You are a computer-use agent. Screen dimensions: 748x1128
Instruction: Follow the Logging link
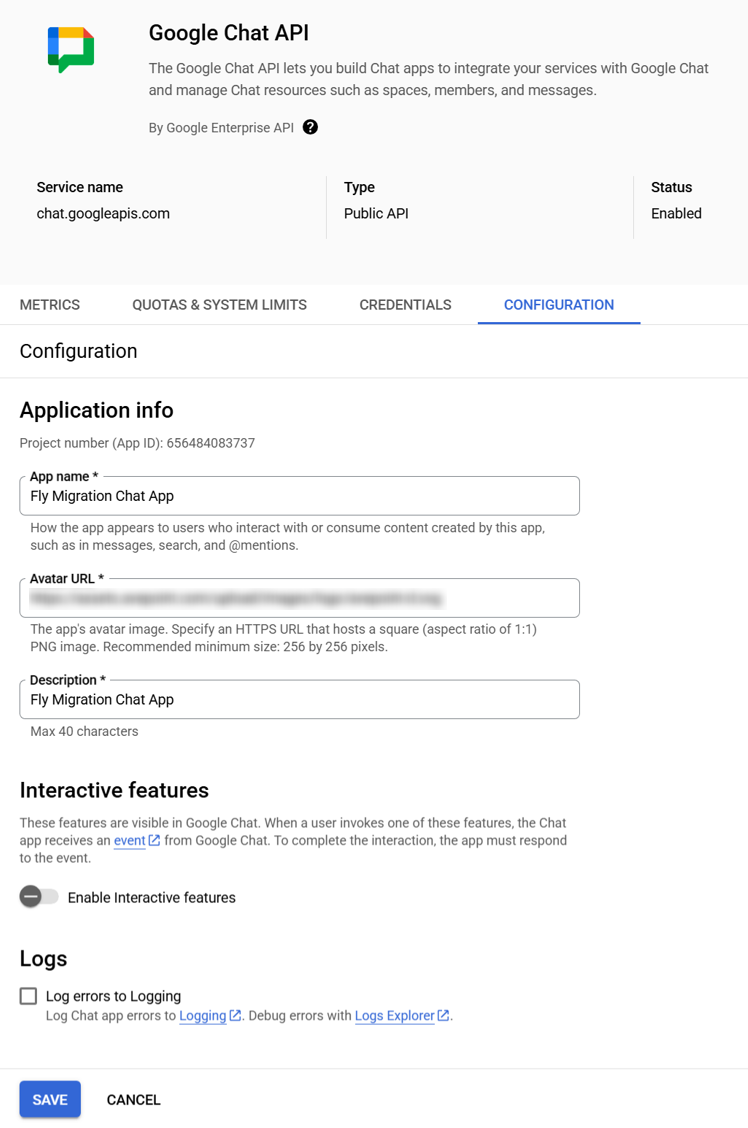(202, 1016)
